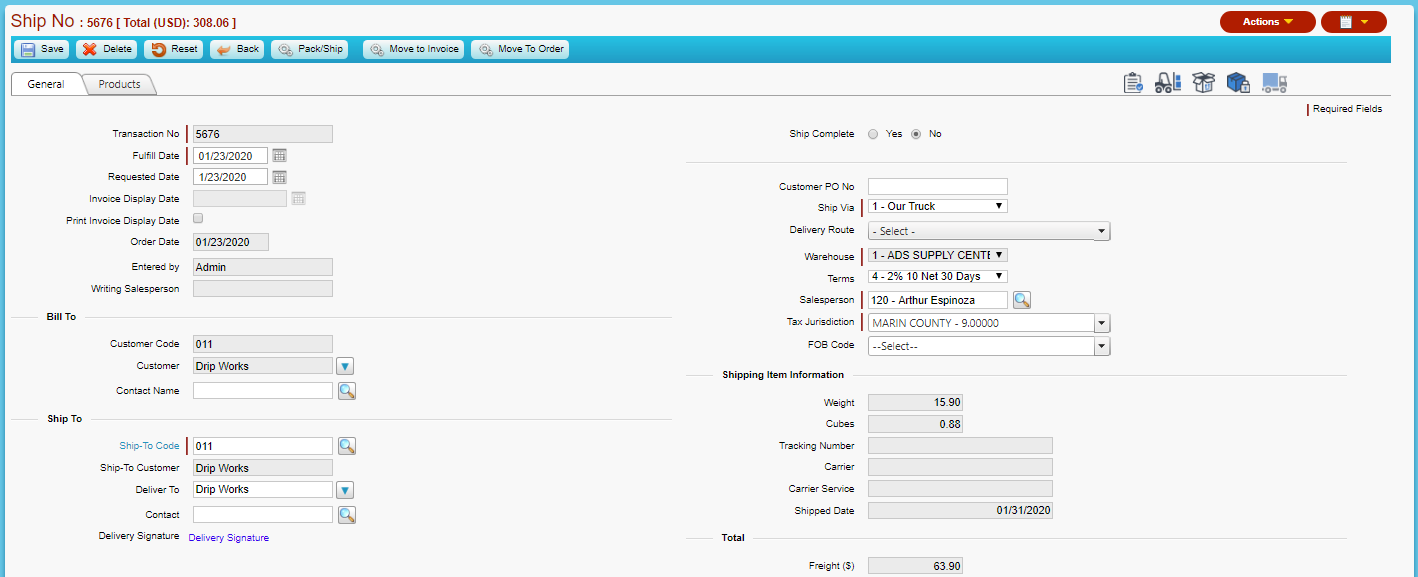Click the Ship-To Code input field
1418x577 pixels.
pyautogui.click(x=263, y=446)
